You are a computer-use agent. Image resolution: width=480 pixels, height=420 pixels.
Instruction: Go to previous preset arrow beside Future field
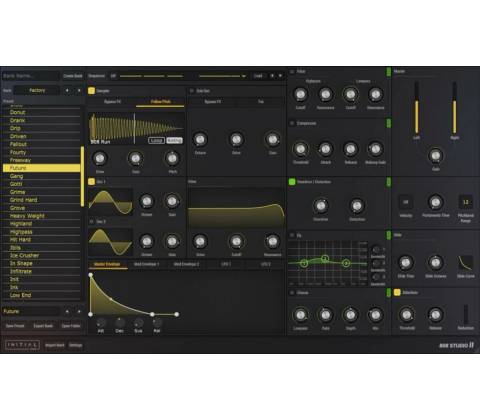tap(67, 311)
